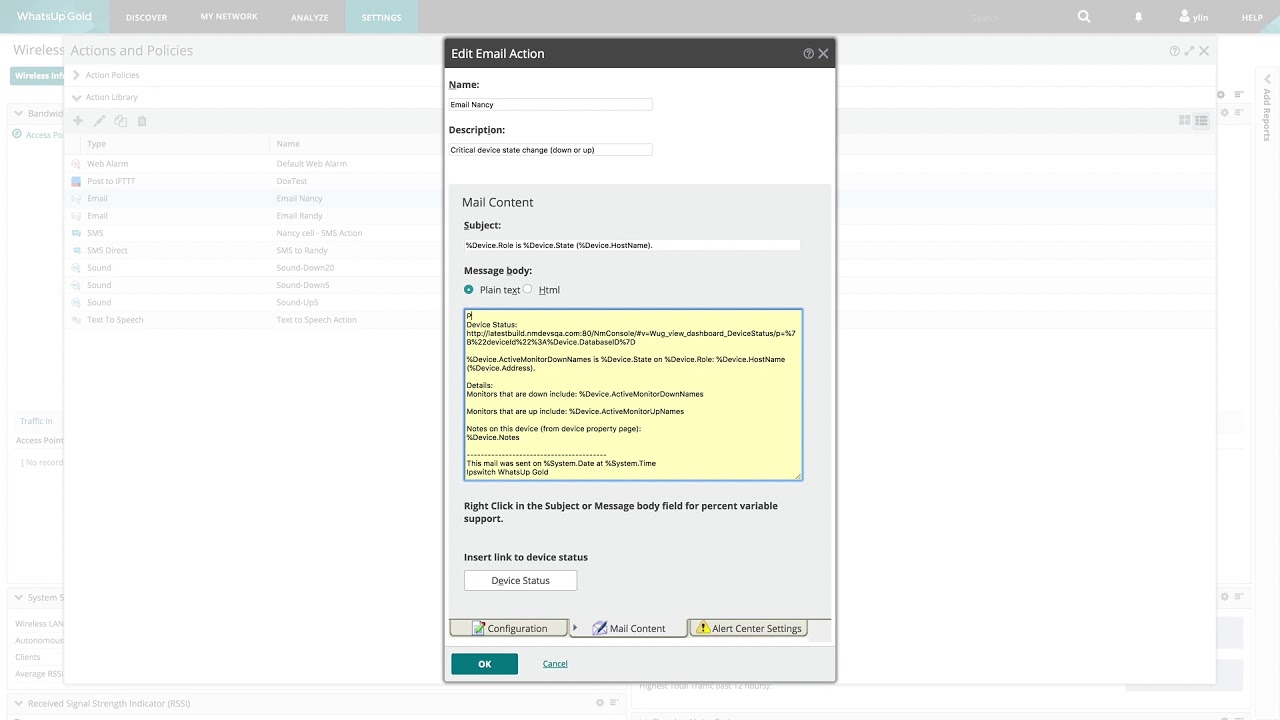
Task: Select the list view icon
Action: pos(1201,120)
